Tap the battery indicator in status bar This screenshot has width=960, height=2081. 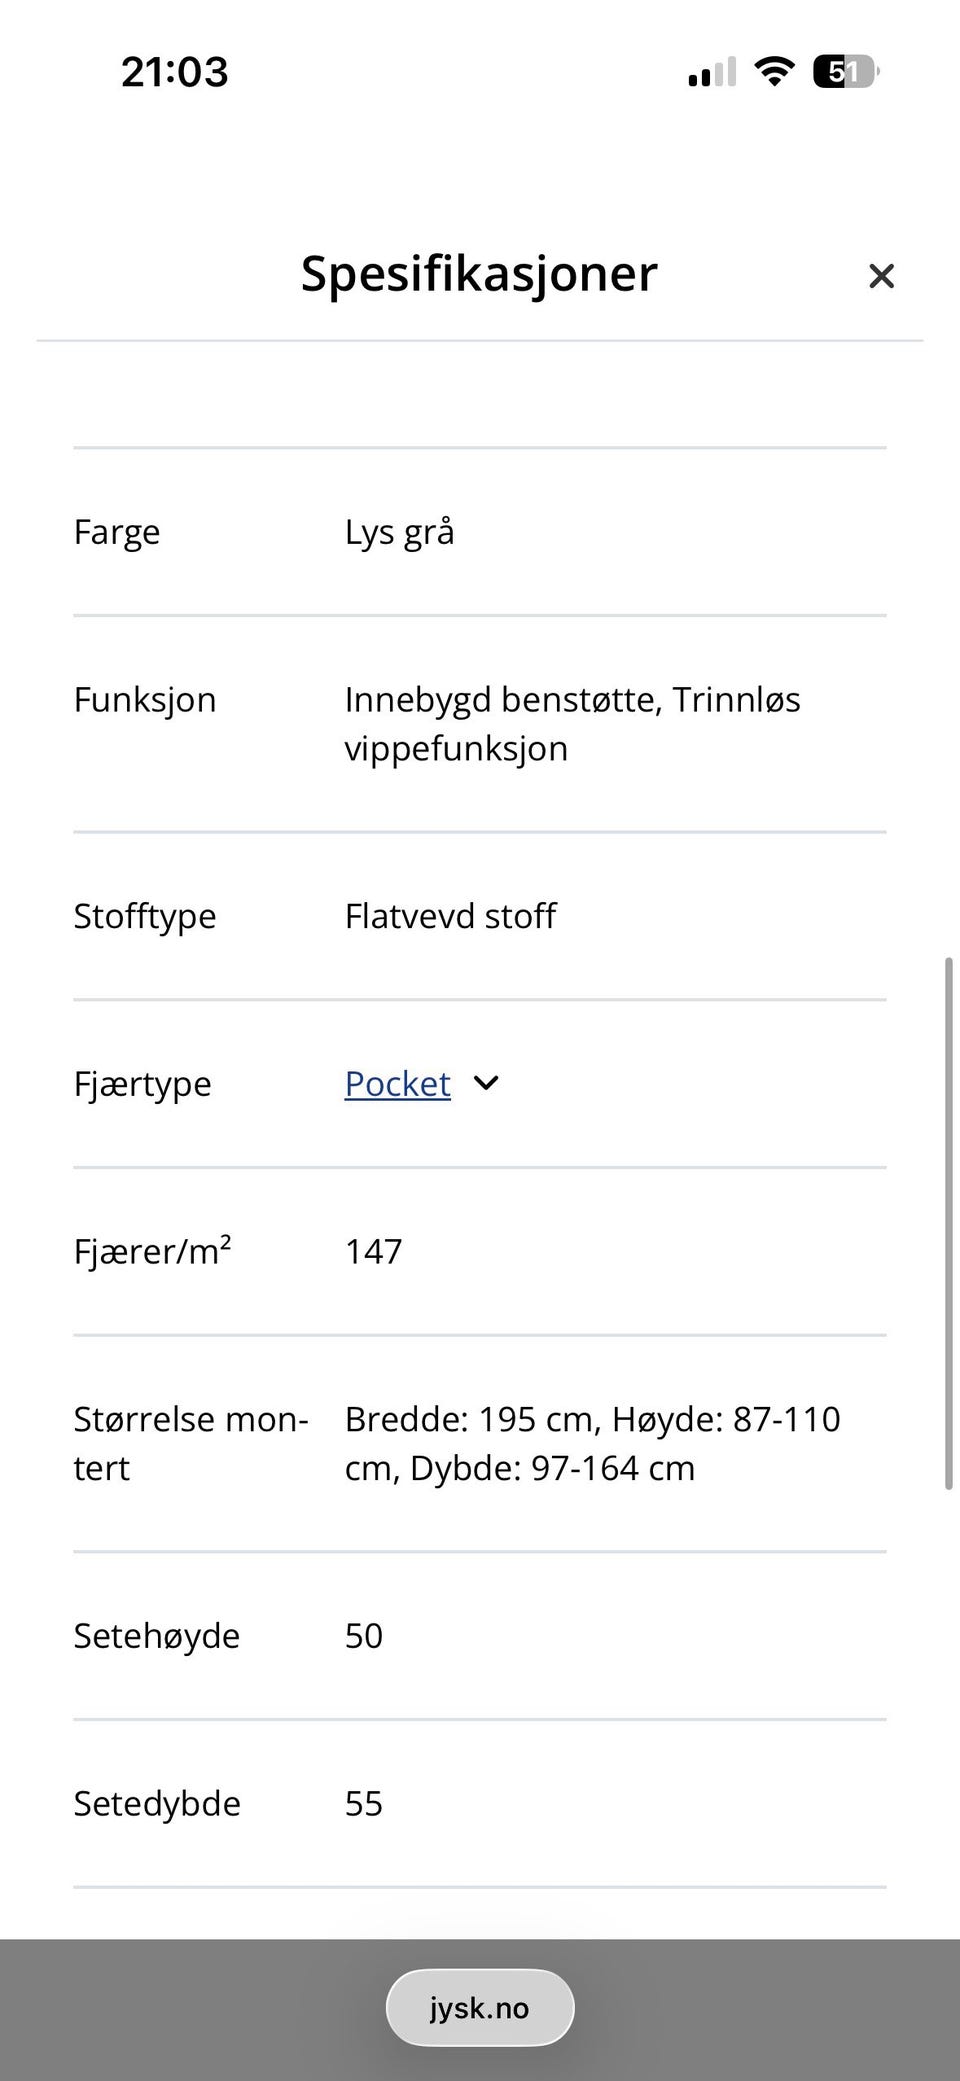[846, 72]
